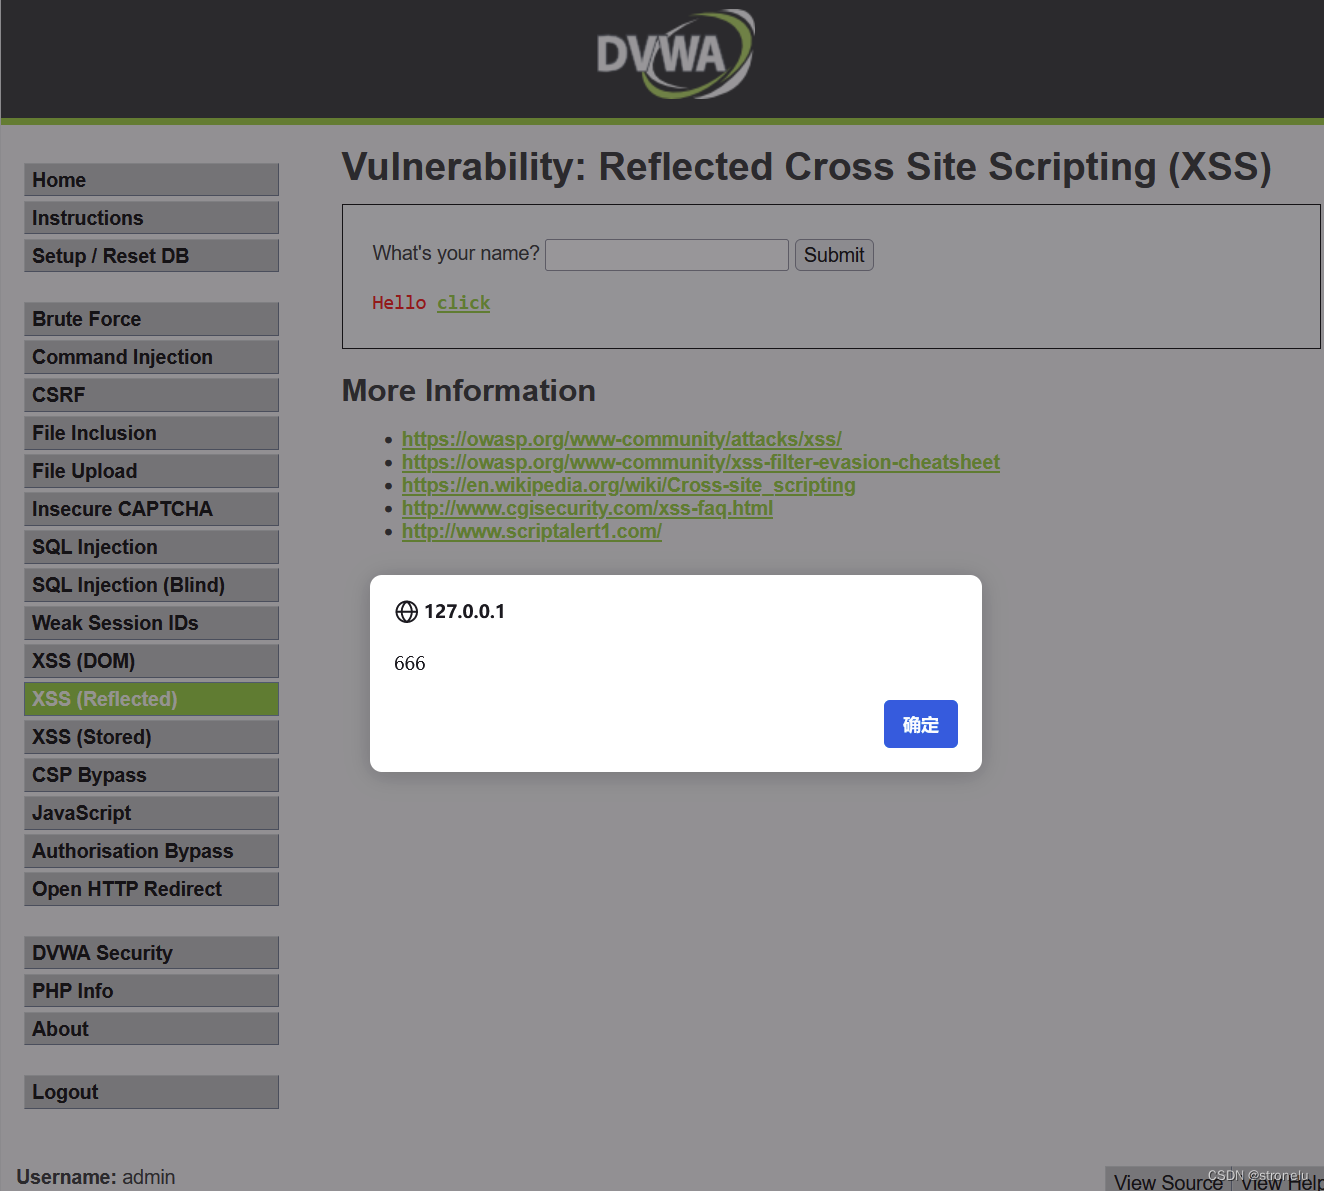Submit the name form

(x=834, y=255)
